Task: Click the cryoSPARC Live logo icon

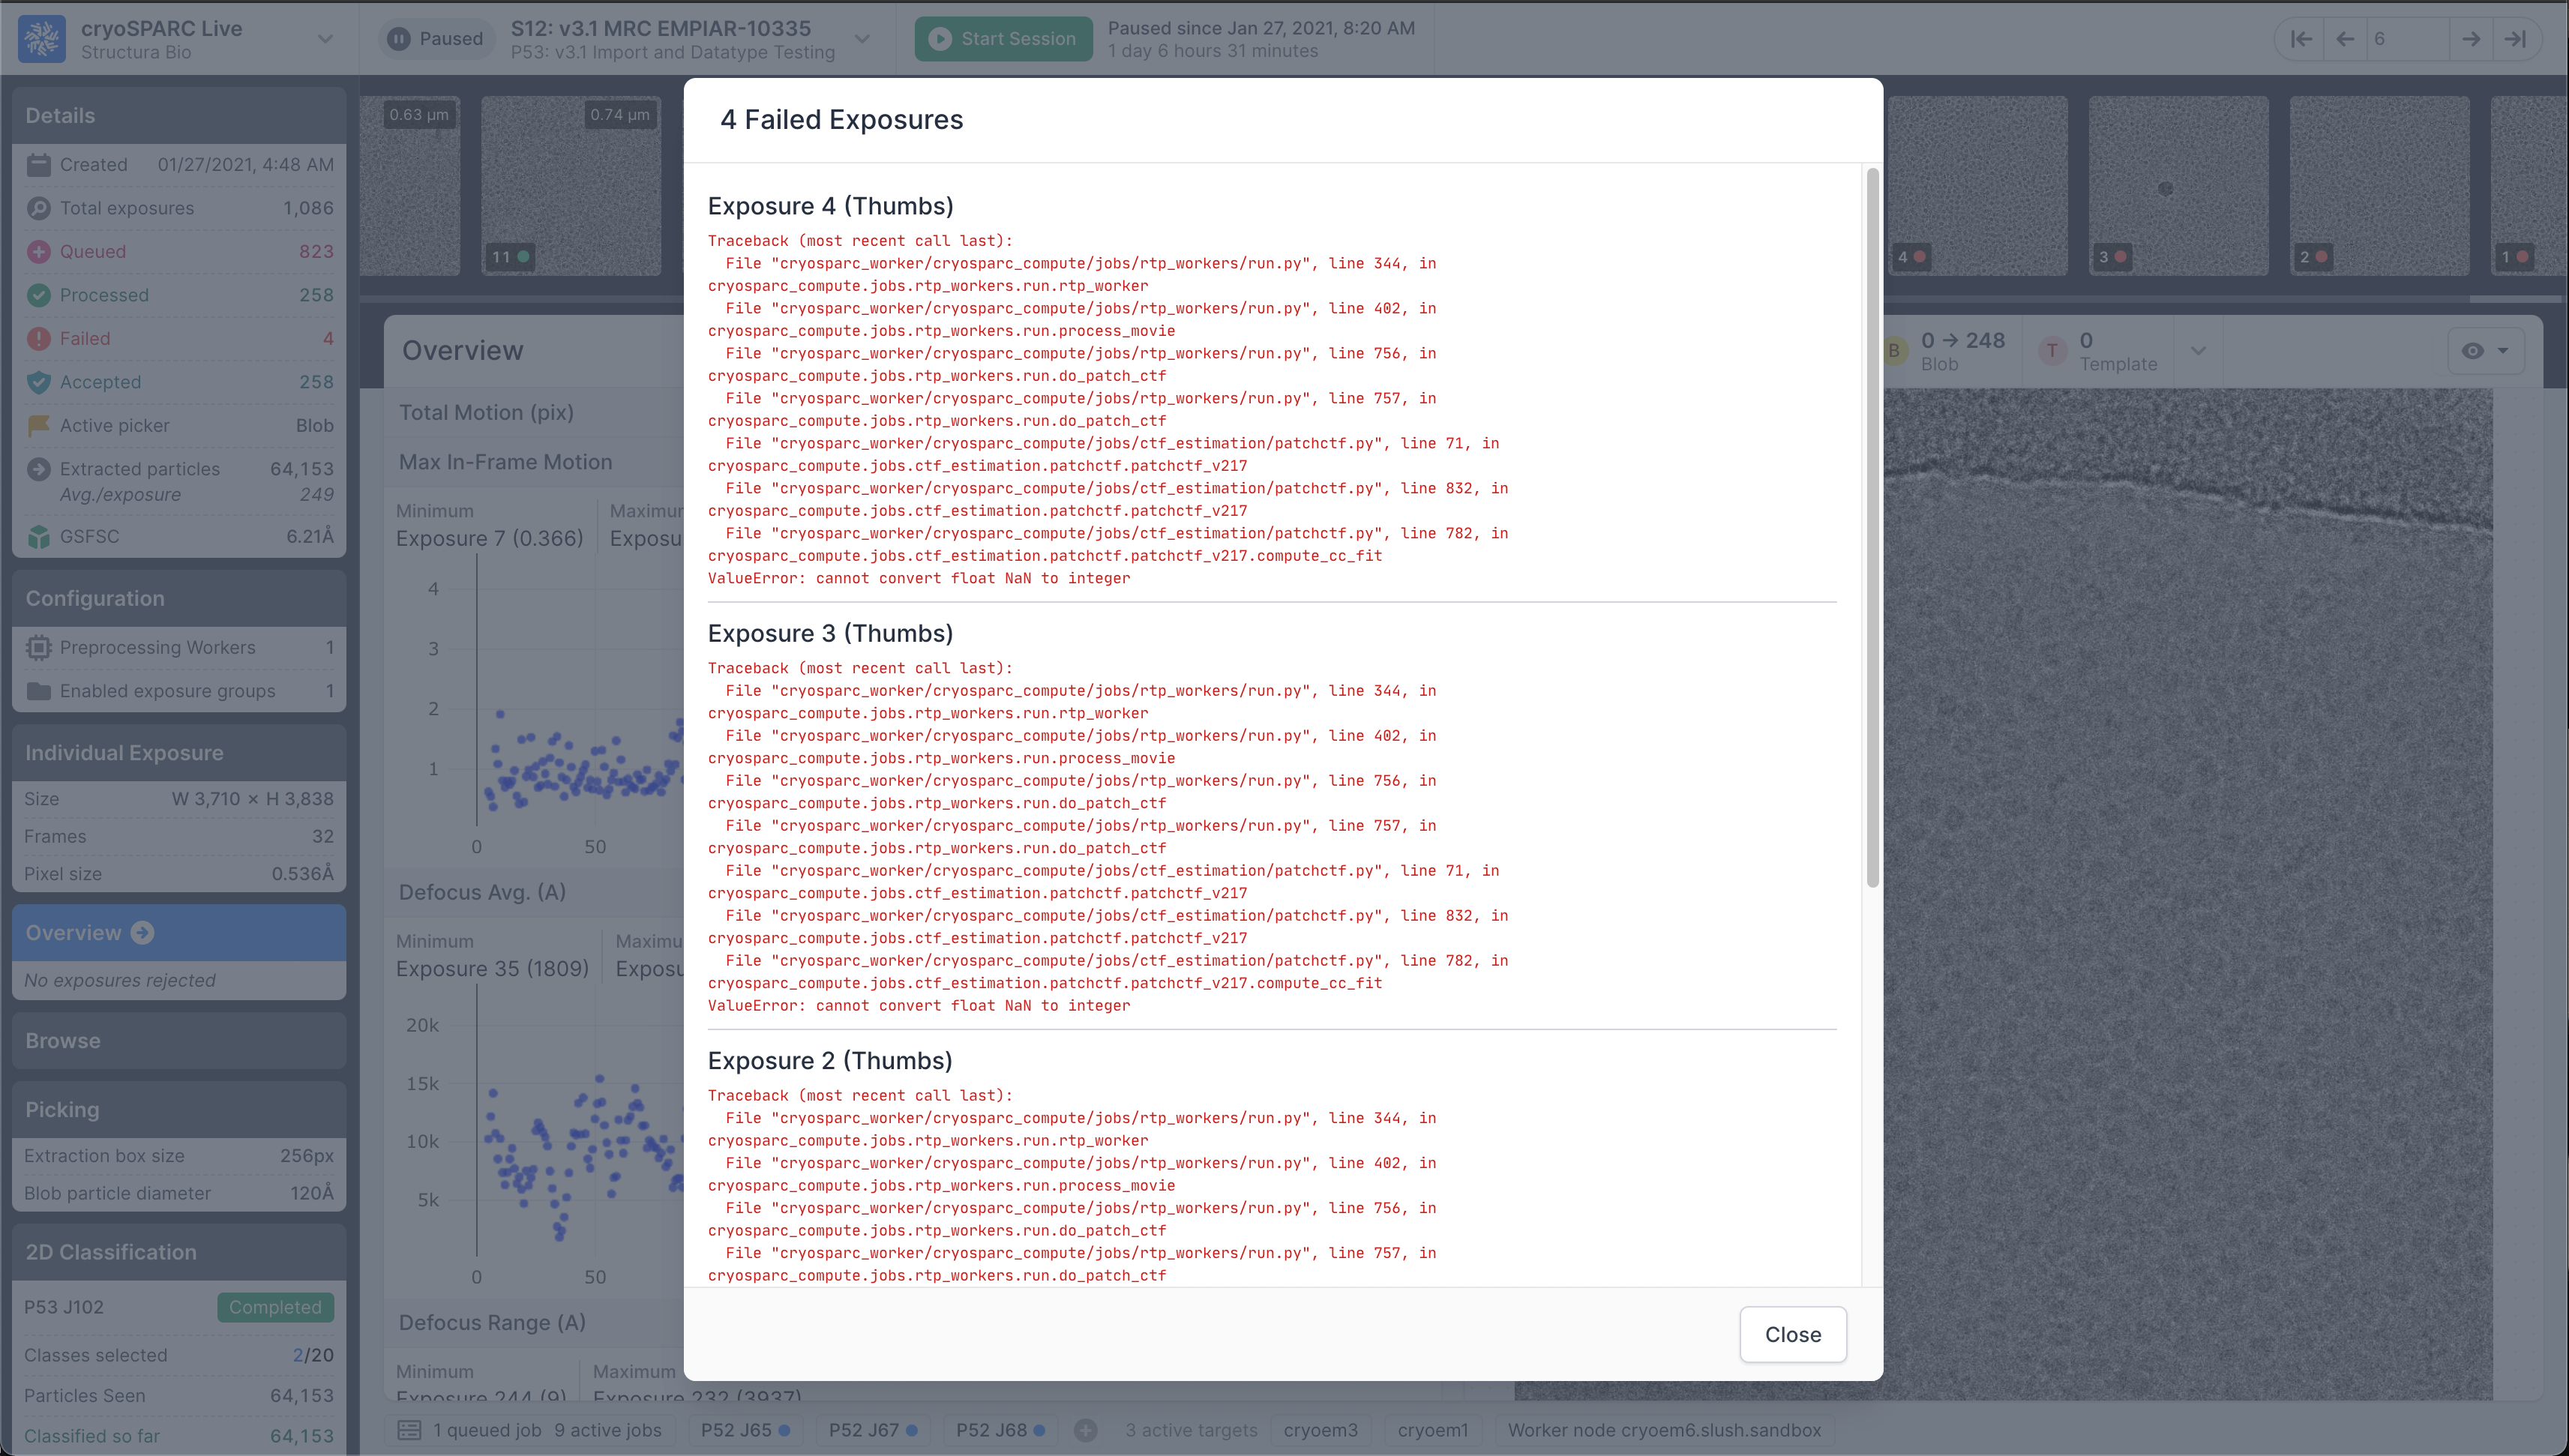Action: click(42, 39)
